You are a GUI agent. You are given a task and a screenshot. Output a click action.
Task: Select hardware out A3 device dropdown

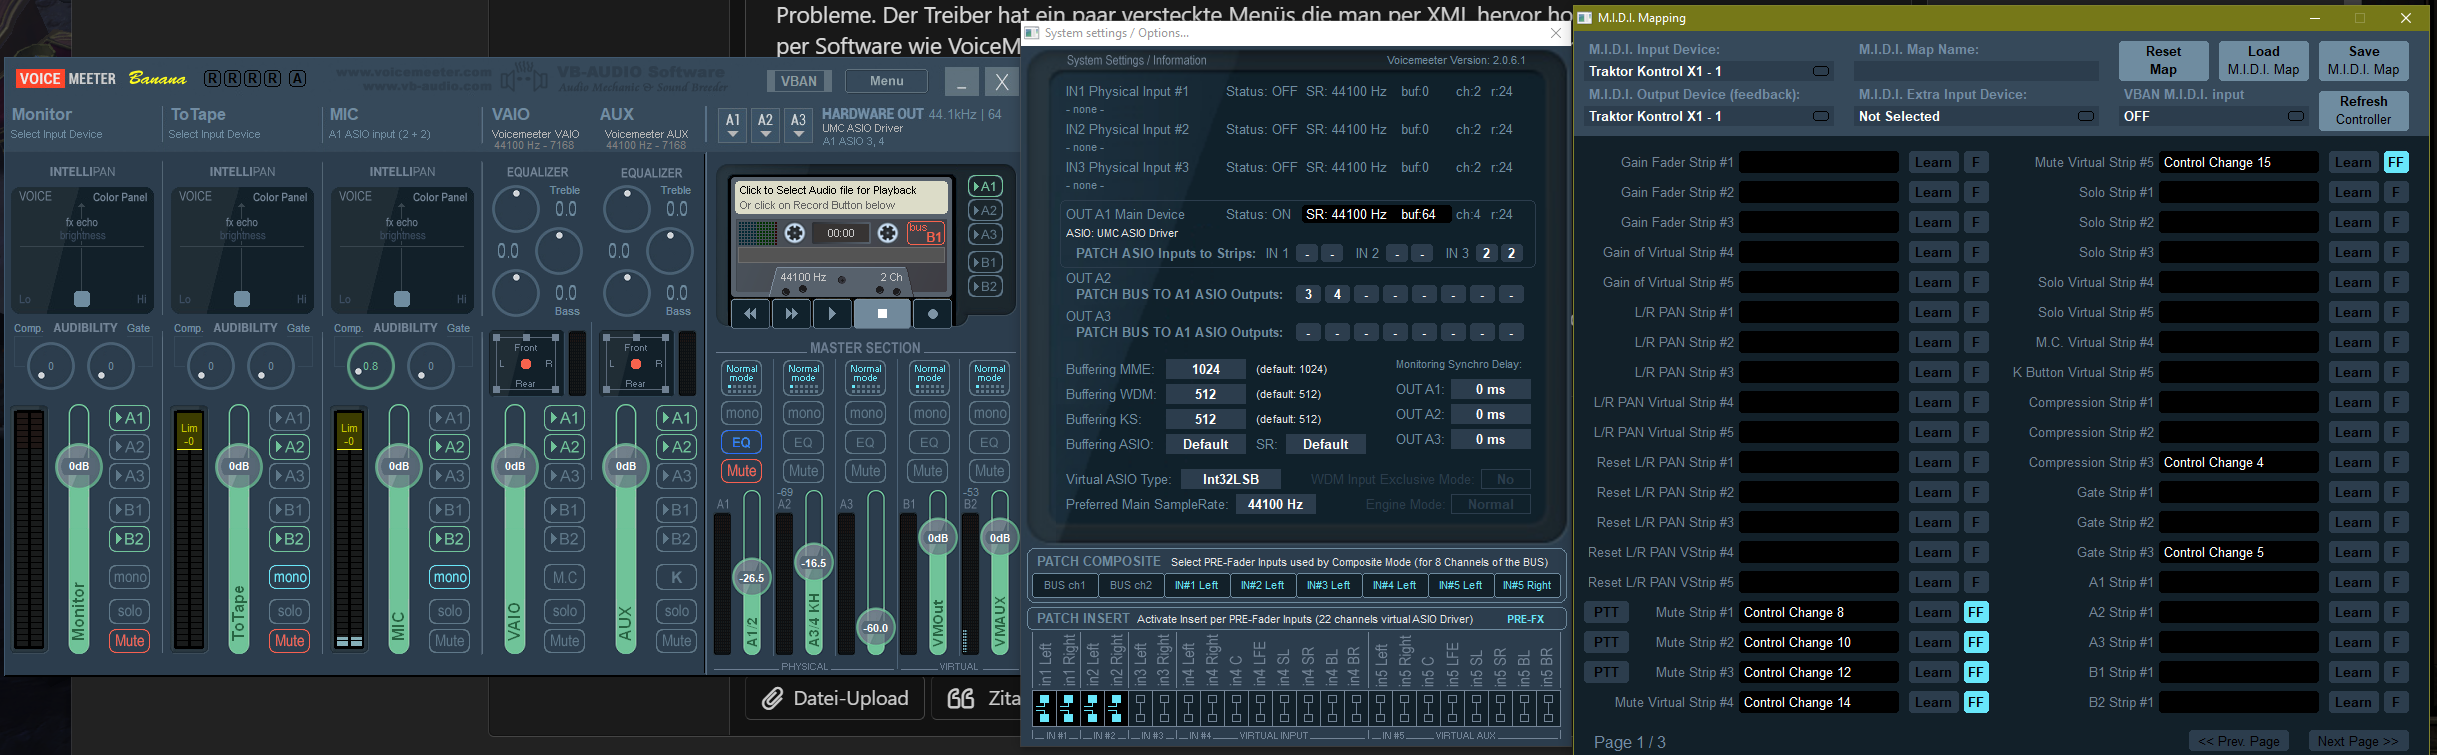click(798, 125)
